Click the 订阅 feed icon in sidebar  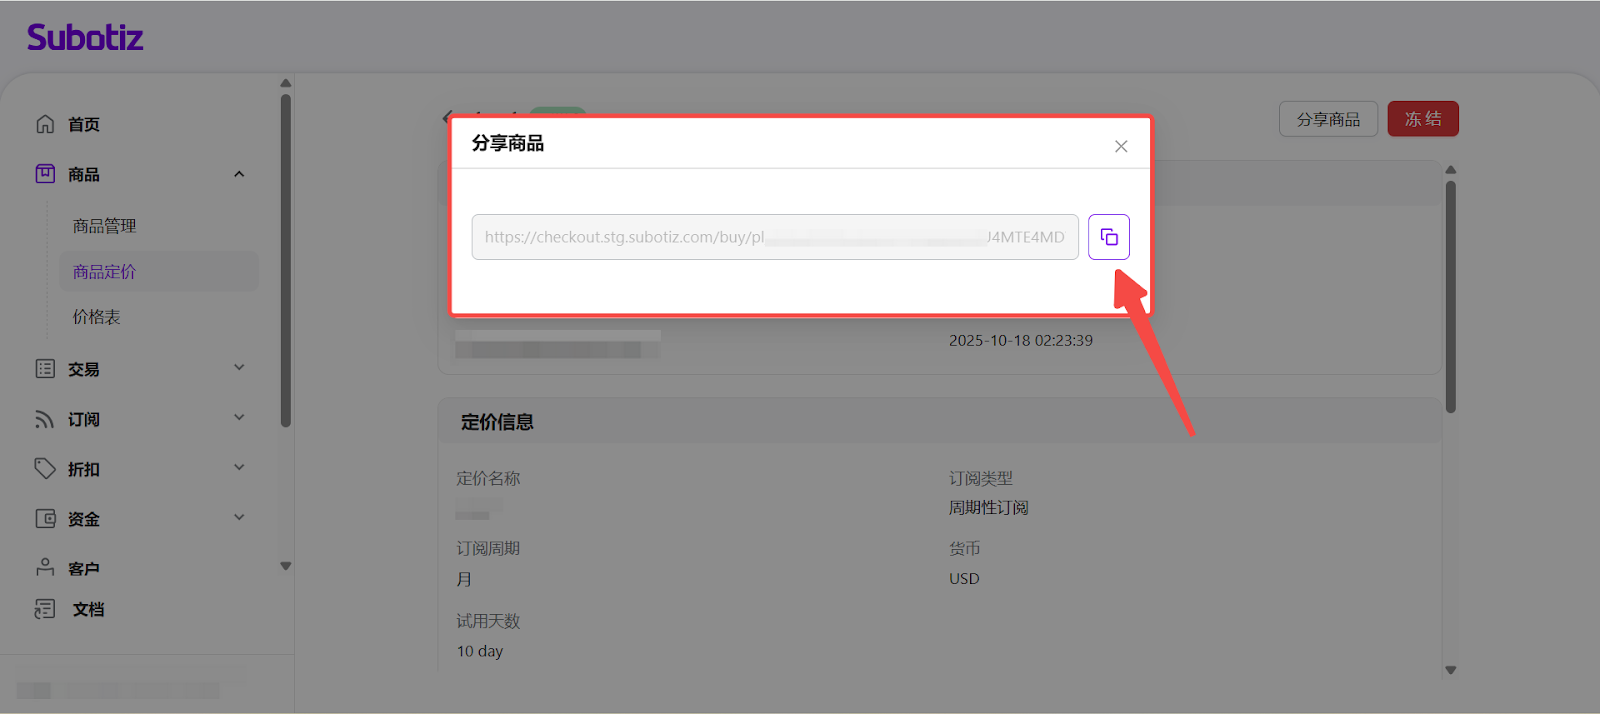[45, 419]
